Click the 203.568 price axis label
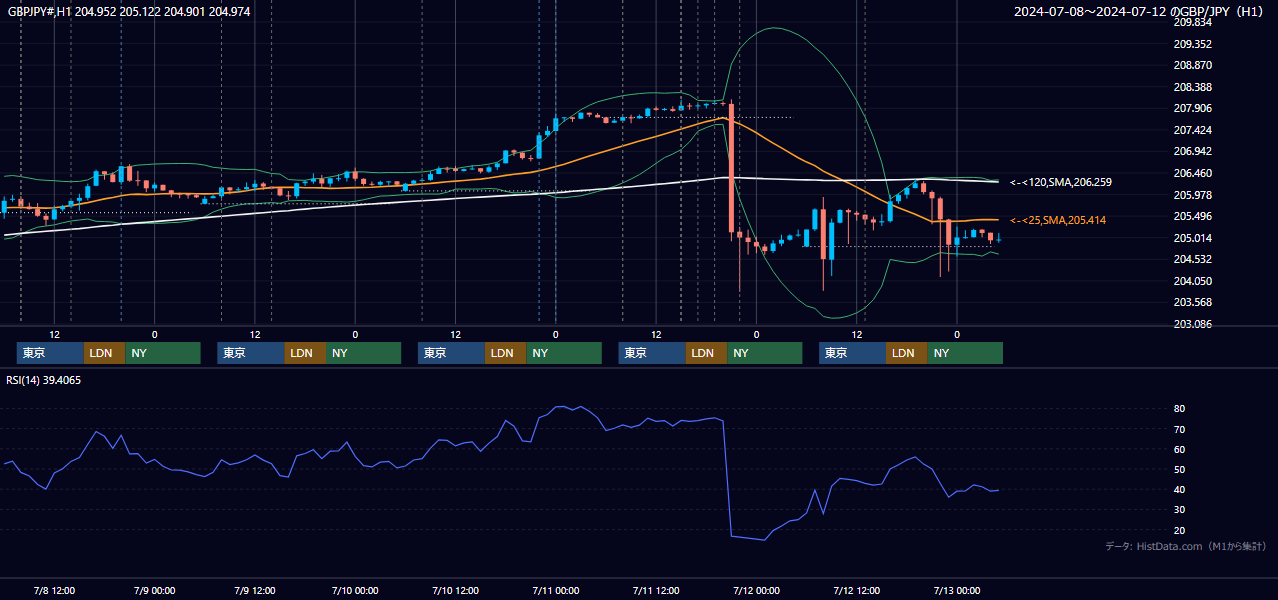 [1192, 302]
